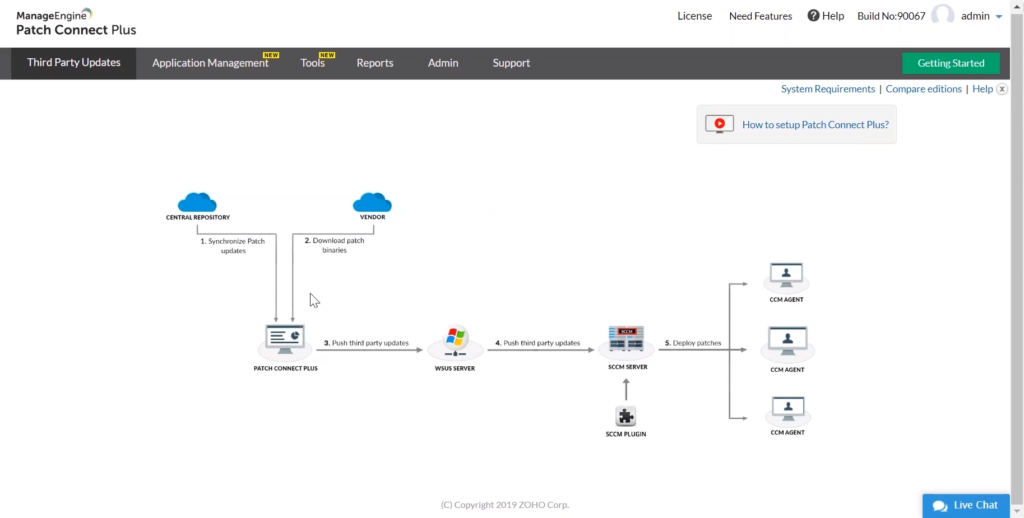The height and width of the screenshot is (518, 1024).
Task: Click the bottom CCM Agent computer icon
Action: click(787, 410)
